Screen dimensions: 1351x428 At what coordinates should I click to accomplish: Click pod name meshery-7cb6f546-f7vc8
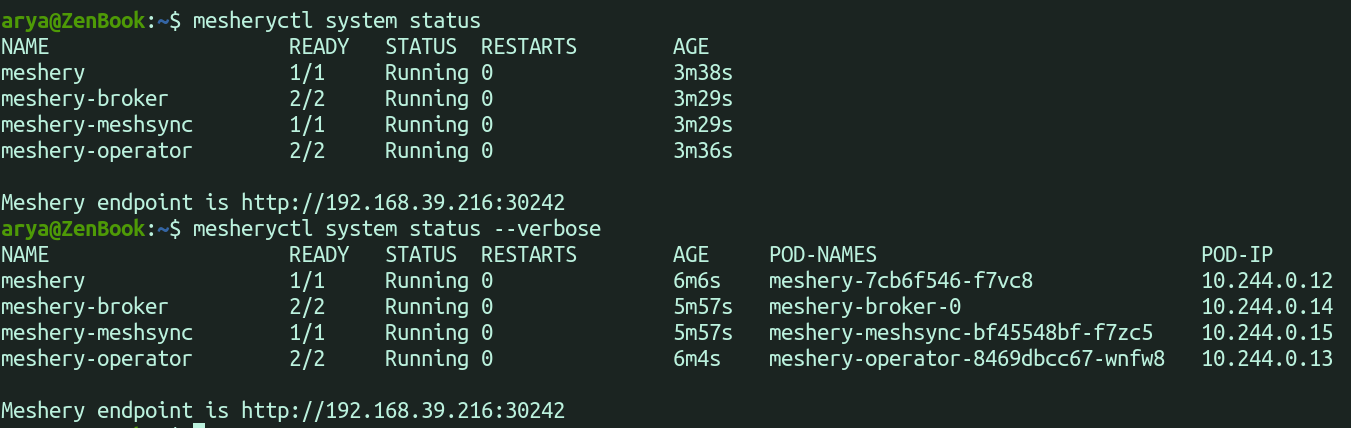tap(900, 281)
